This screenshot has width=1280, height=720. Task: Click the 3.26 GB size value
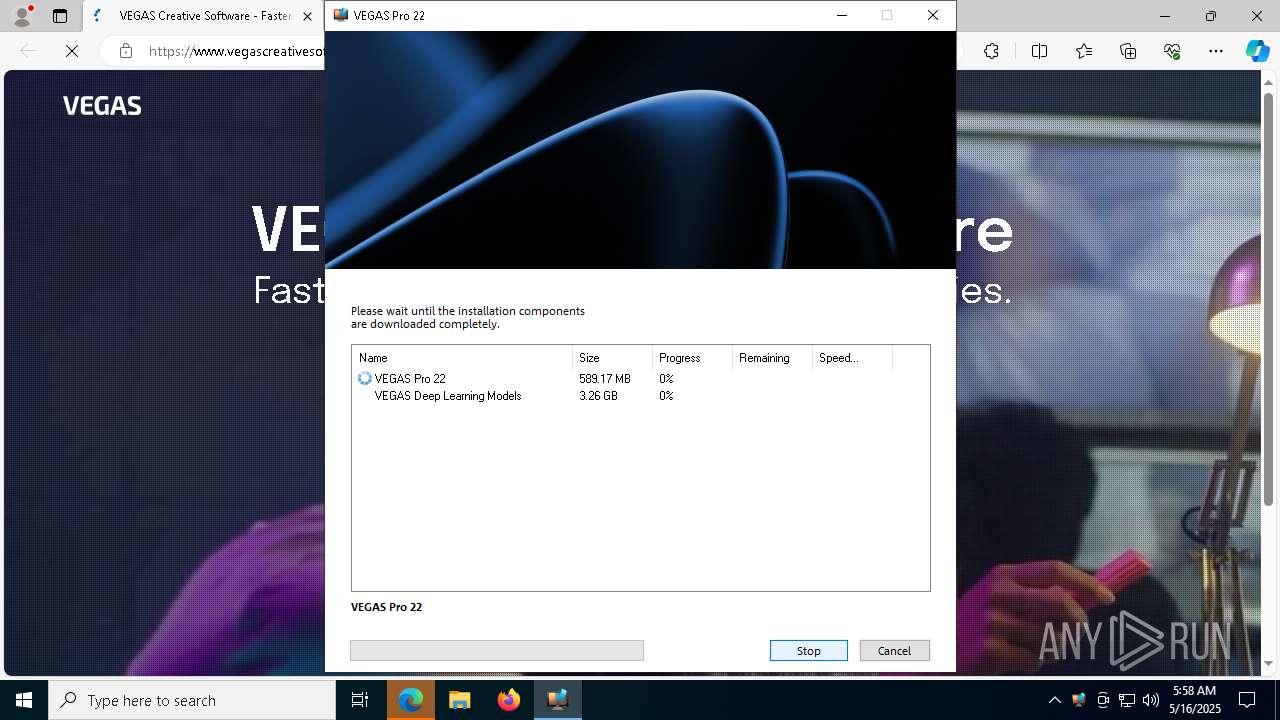[x=598, y=396]
